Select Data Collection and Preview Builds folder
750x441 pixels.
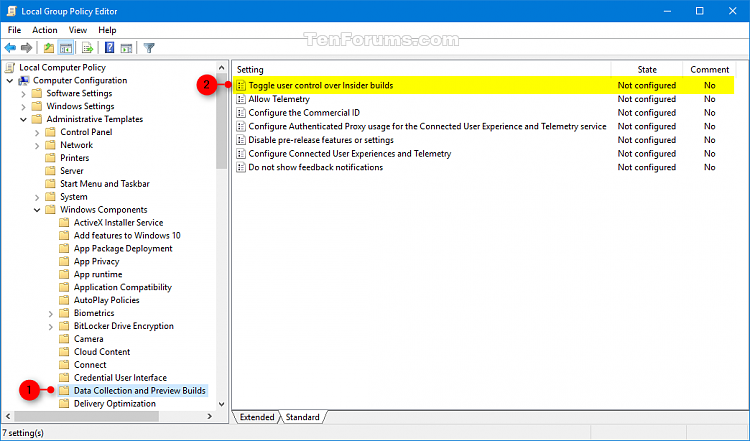140,391
